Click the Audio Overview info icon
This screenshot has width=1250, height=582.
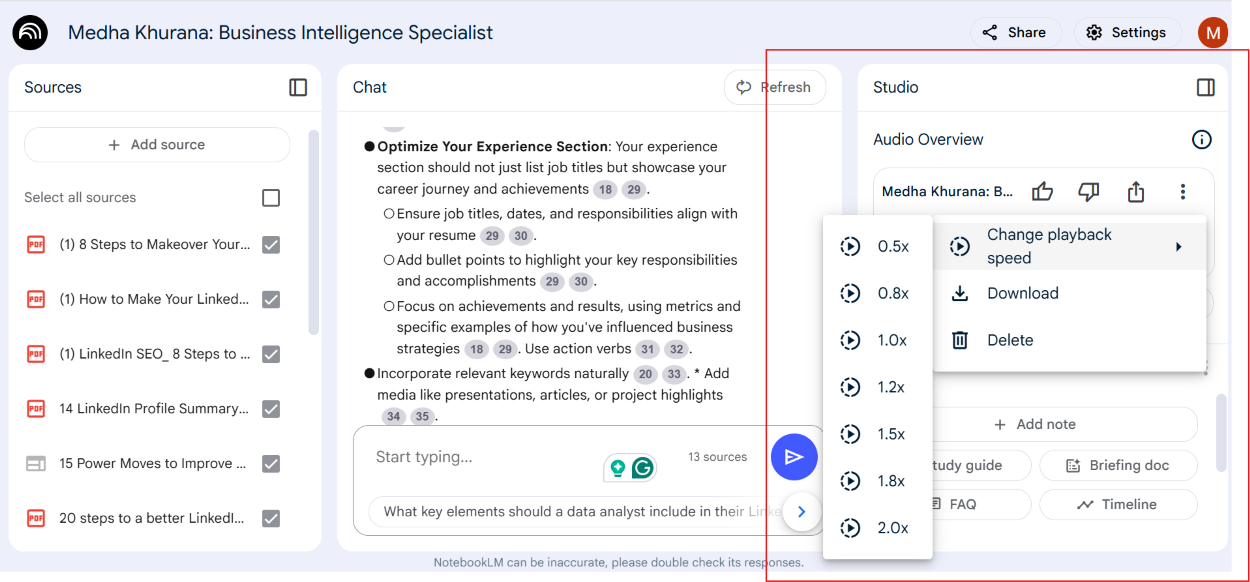click(1202, 140)
